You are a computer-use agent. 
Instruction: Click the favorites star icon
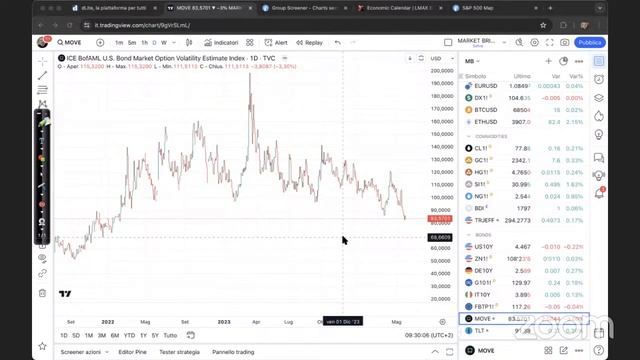click(x=42, y=346)
